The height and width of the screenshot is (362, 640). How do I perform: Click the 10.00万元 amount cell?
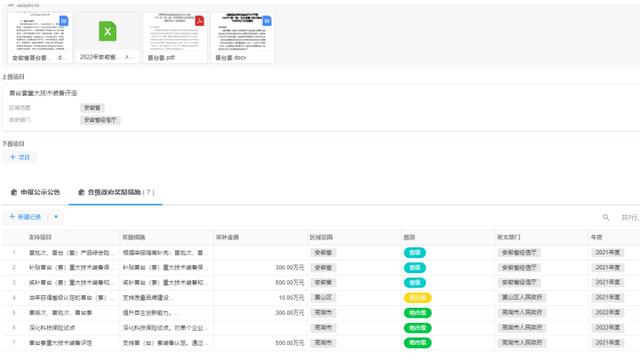pos(291,298)
